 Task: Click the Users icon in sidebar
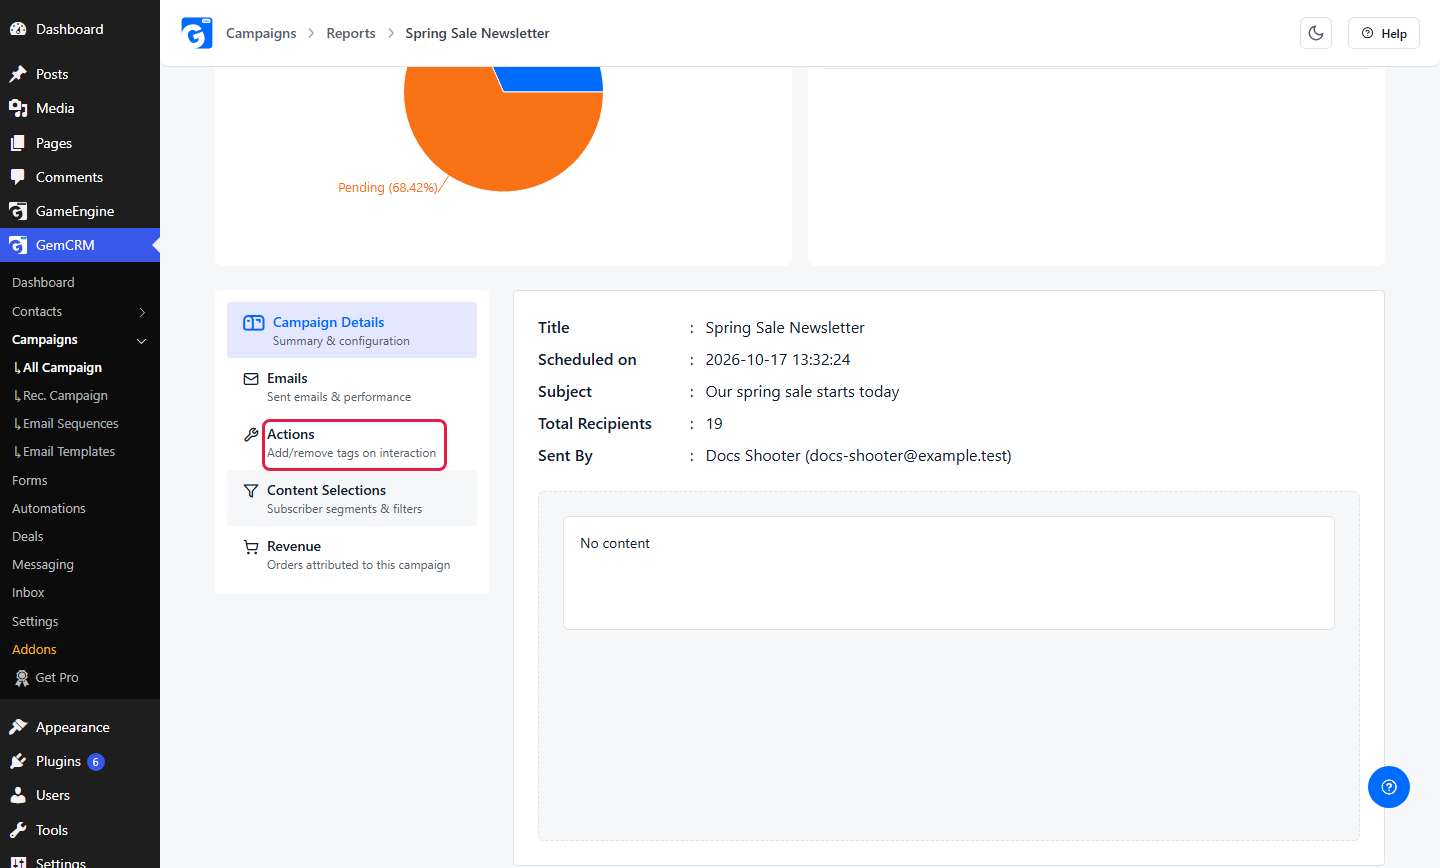tap(18, 796)
